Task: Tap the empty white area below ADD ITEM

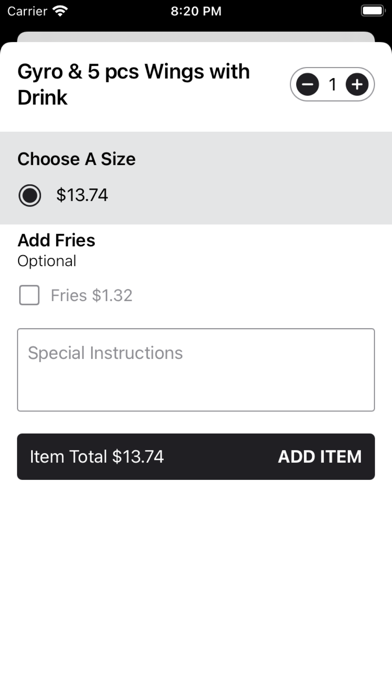Action: click(x=196, y=586)
